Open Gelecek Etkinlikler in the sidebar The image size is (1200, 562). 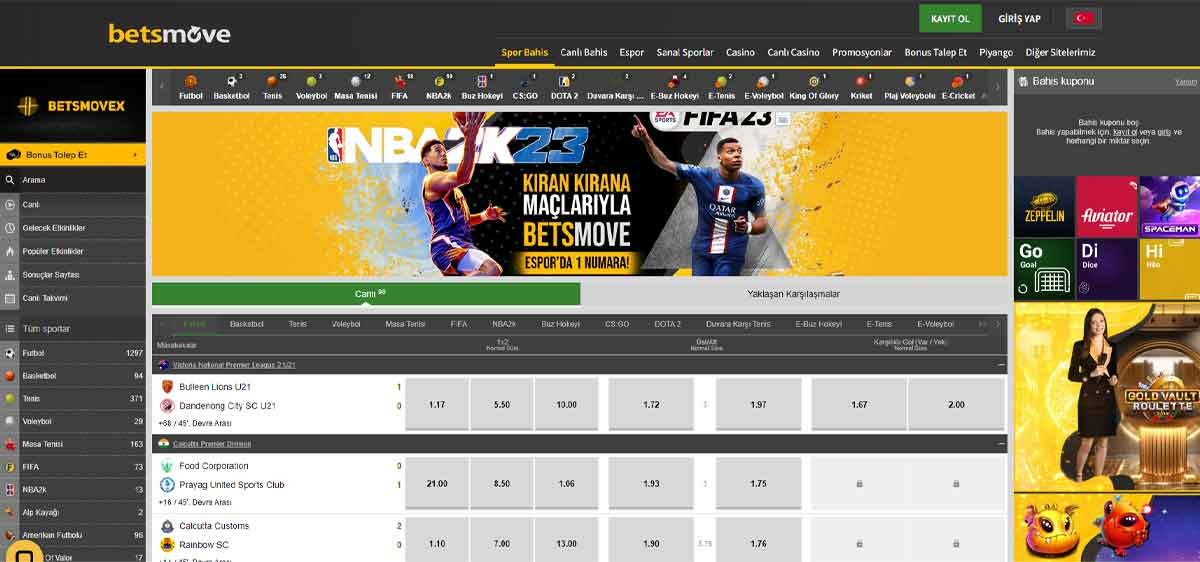tap(73, 228)
